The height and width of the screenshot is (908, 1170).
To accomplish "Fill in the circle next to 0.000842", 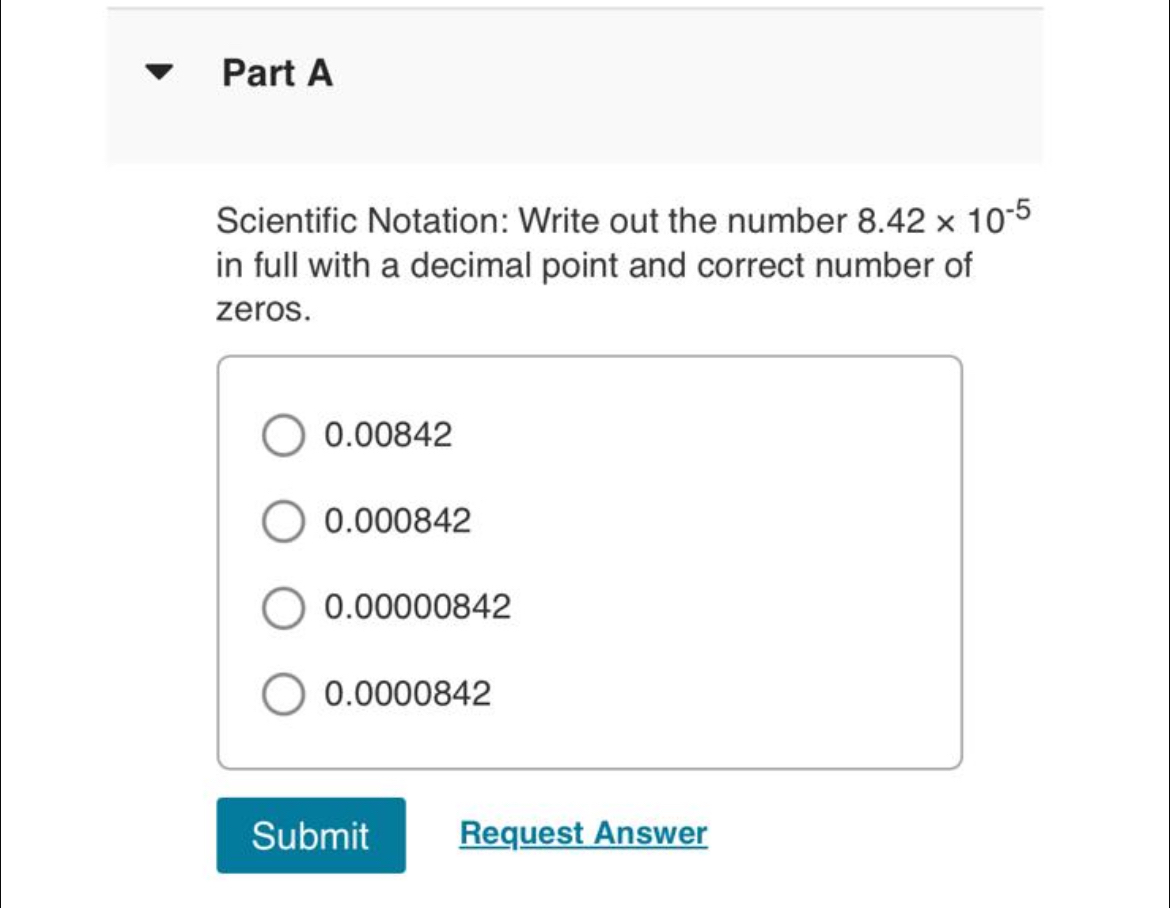I will pyautogui.click(x=283, y=521).
